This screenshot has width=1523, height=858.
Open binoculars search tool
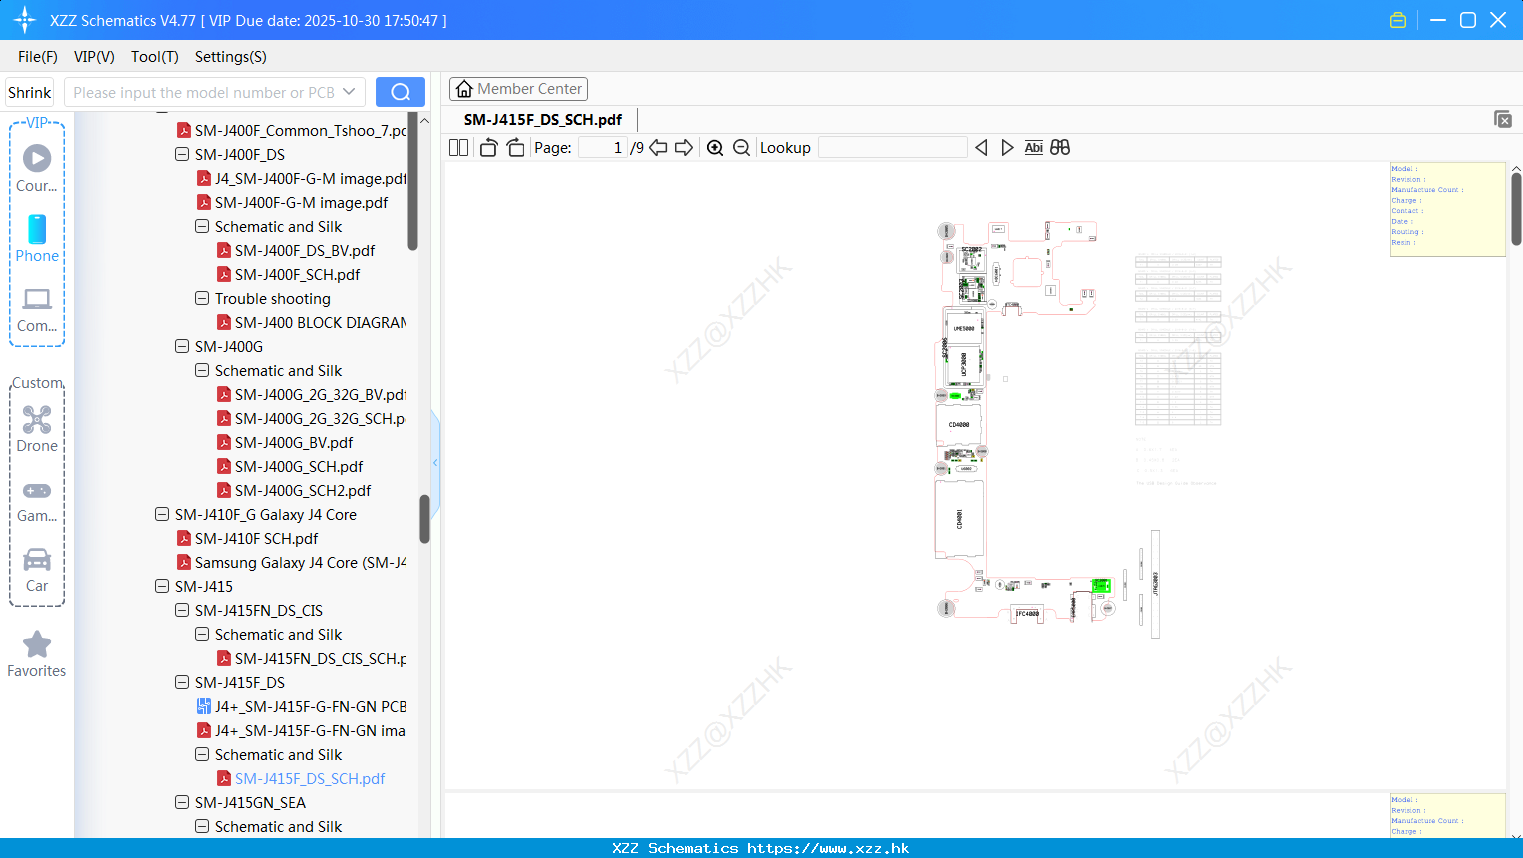[x=1060, y=148]
